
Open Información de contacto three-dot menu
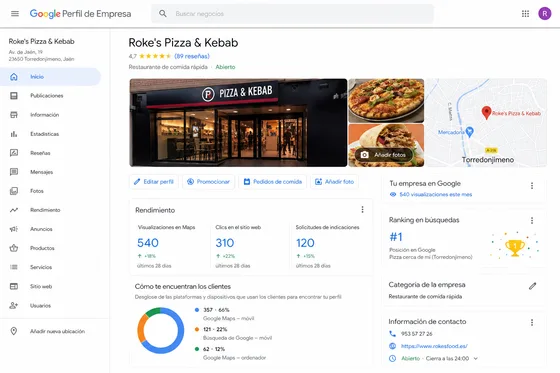point(532,323)
